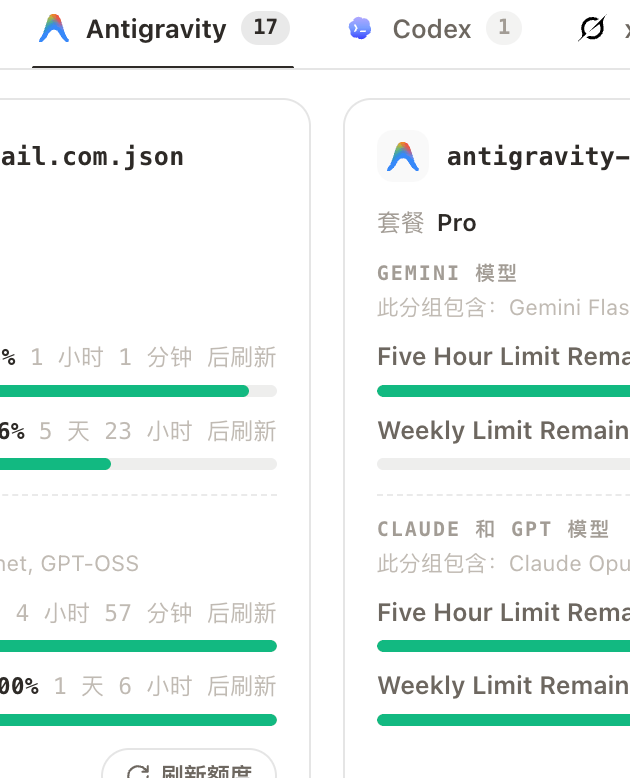Viewport: 630px width, 778px height.
Task: Click the Gemini Five Hour Limit progress bar
Action: coord(504,391)
